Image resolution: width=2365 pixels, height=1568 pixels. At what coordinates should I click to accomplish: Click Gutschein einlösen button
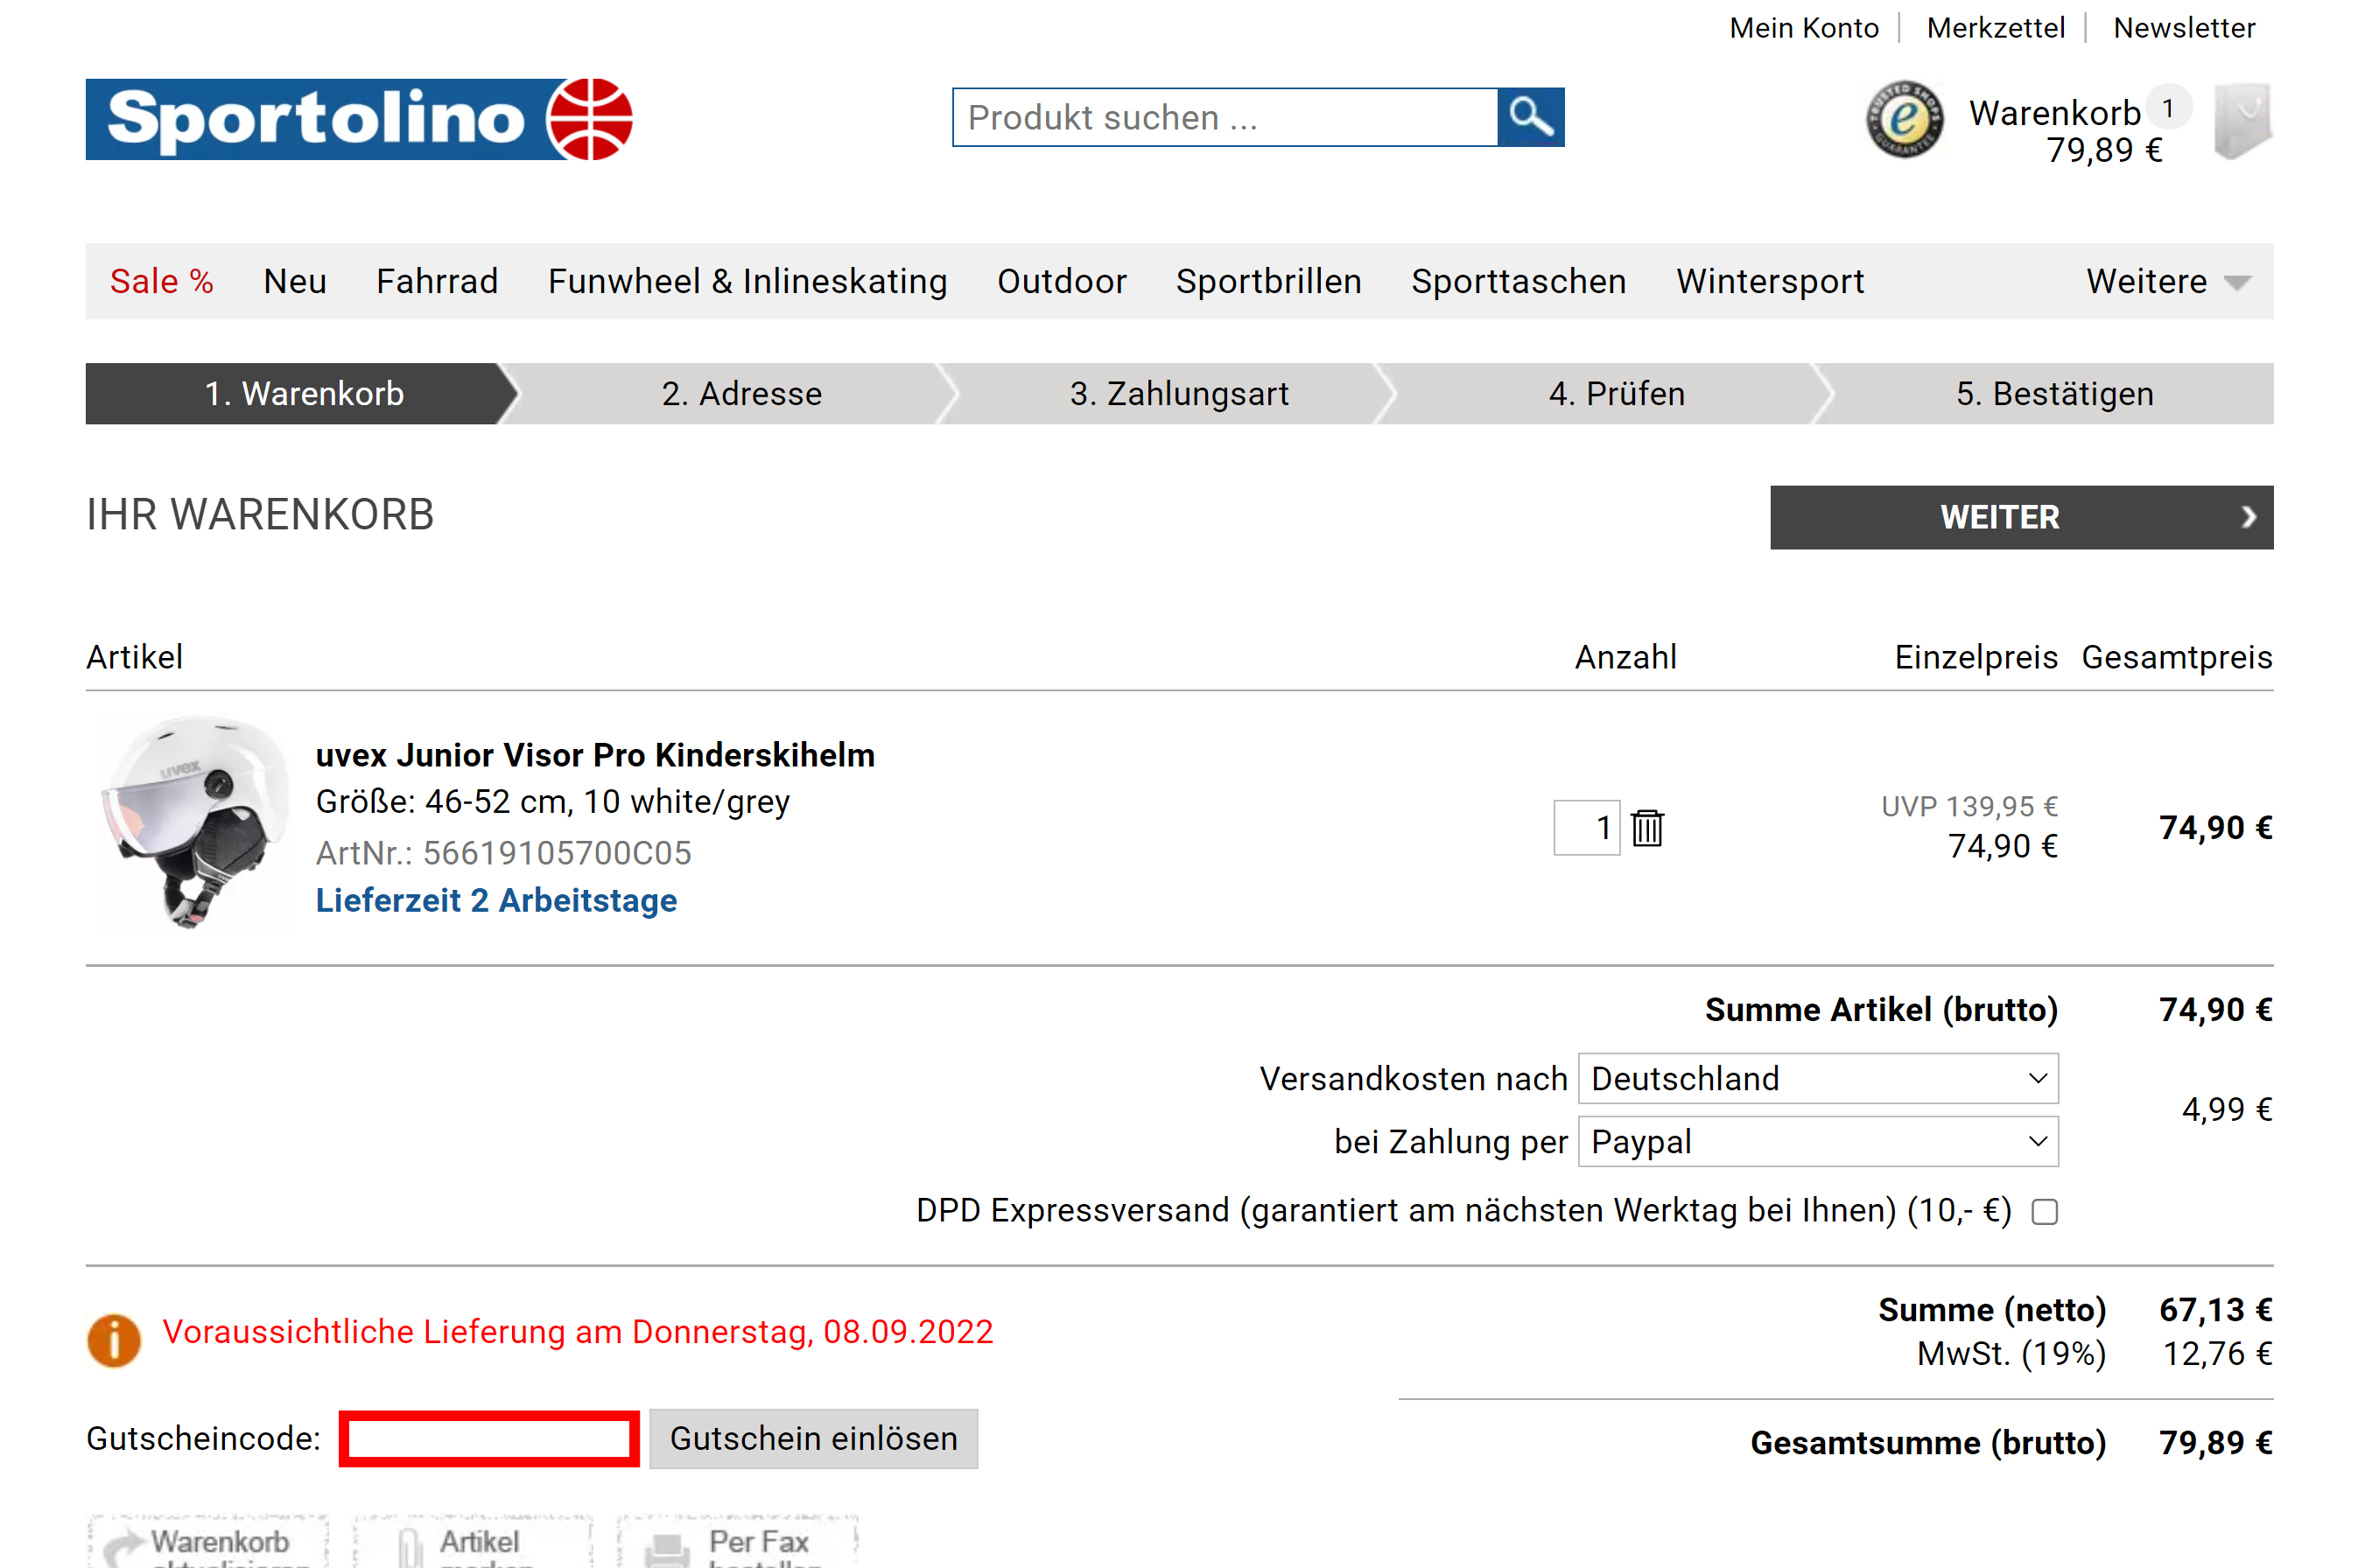pos(813,1438)
